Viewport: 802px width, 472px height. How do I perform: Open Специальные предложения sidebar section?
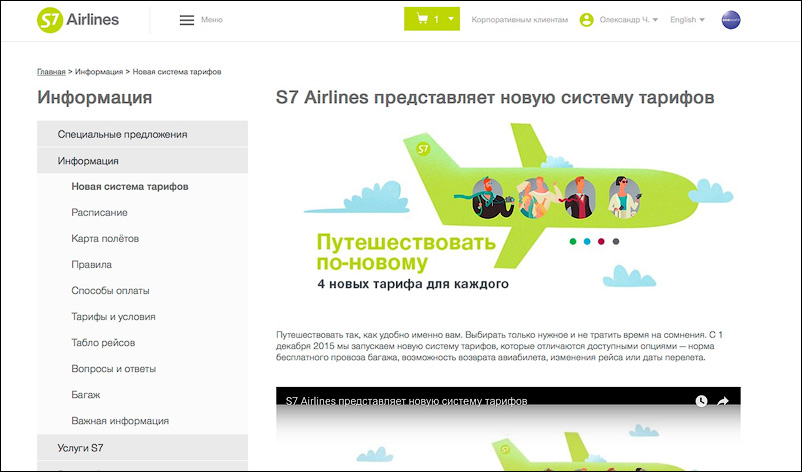point(142,134)
